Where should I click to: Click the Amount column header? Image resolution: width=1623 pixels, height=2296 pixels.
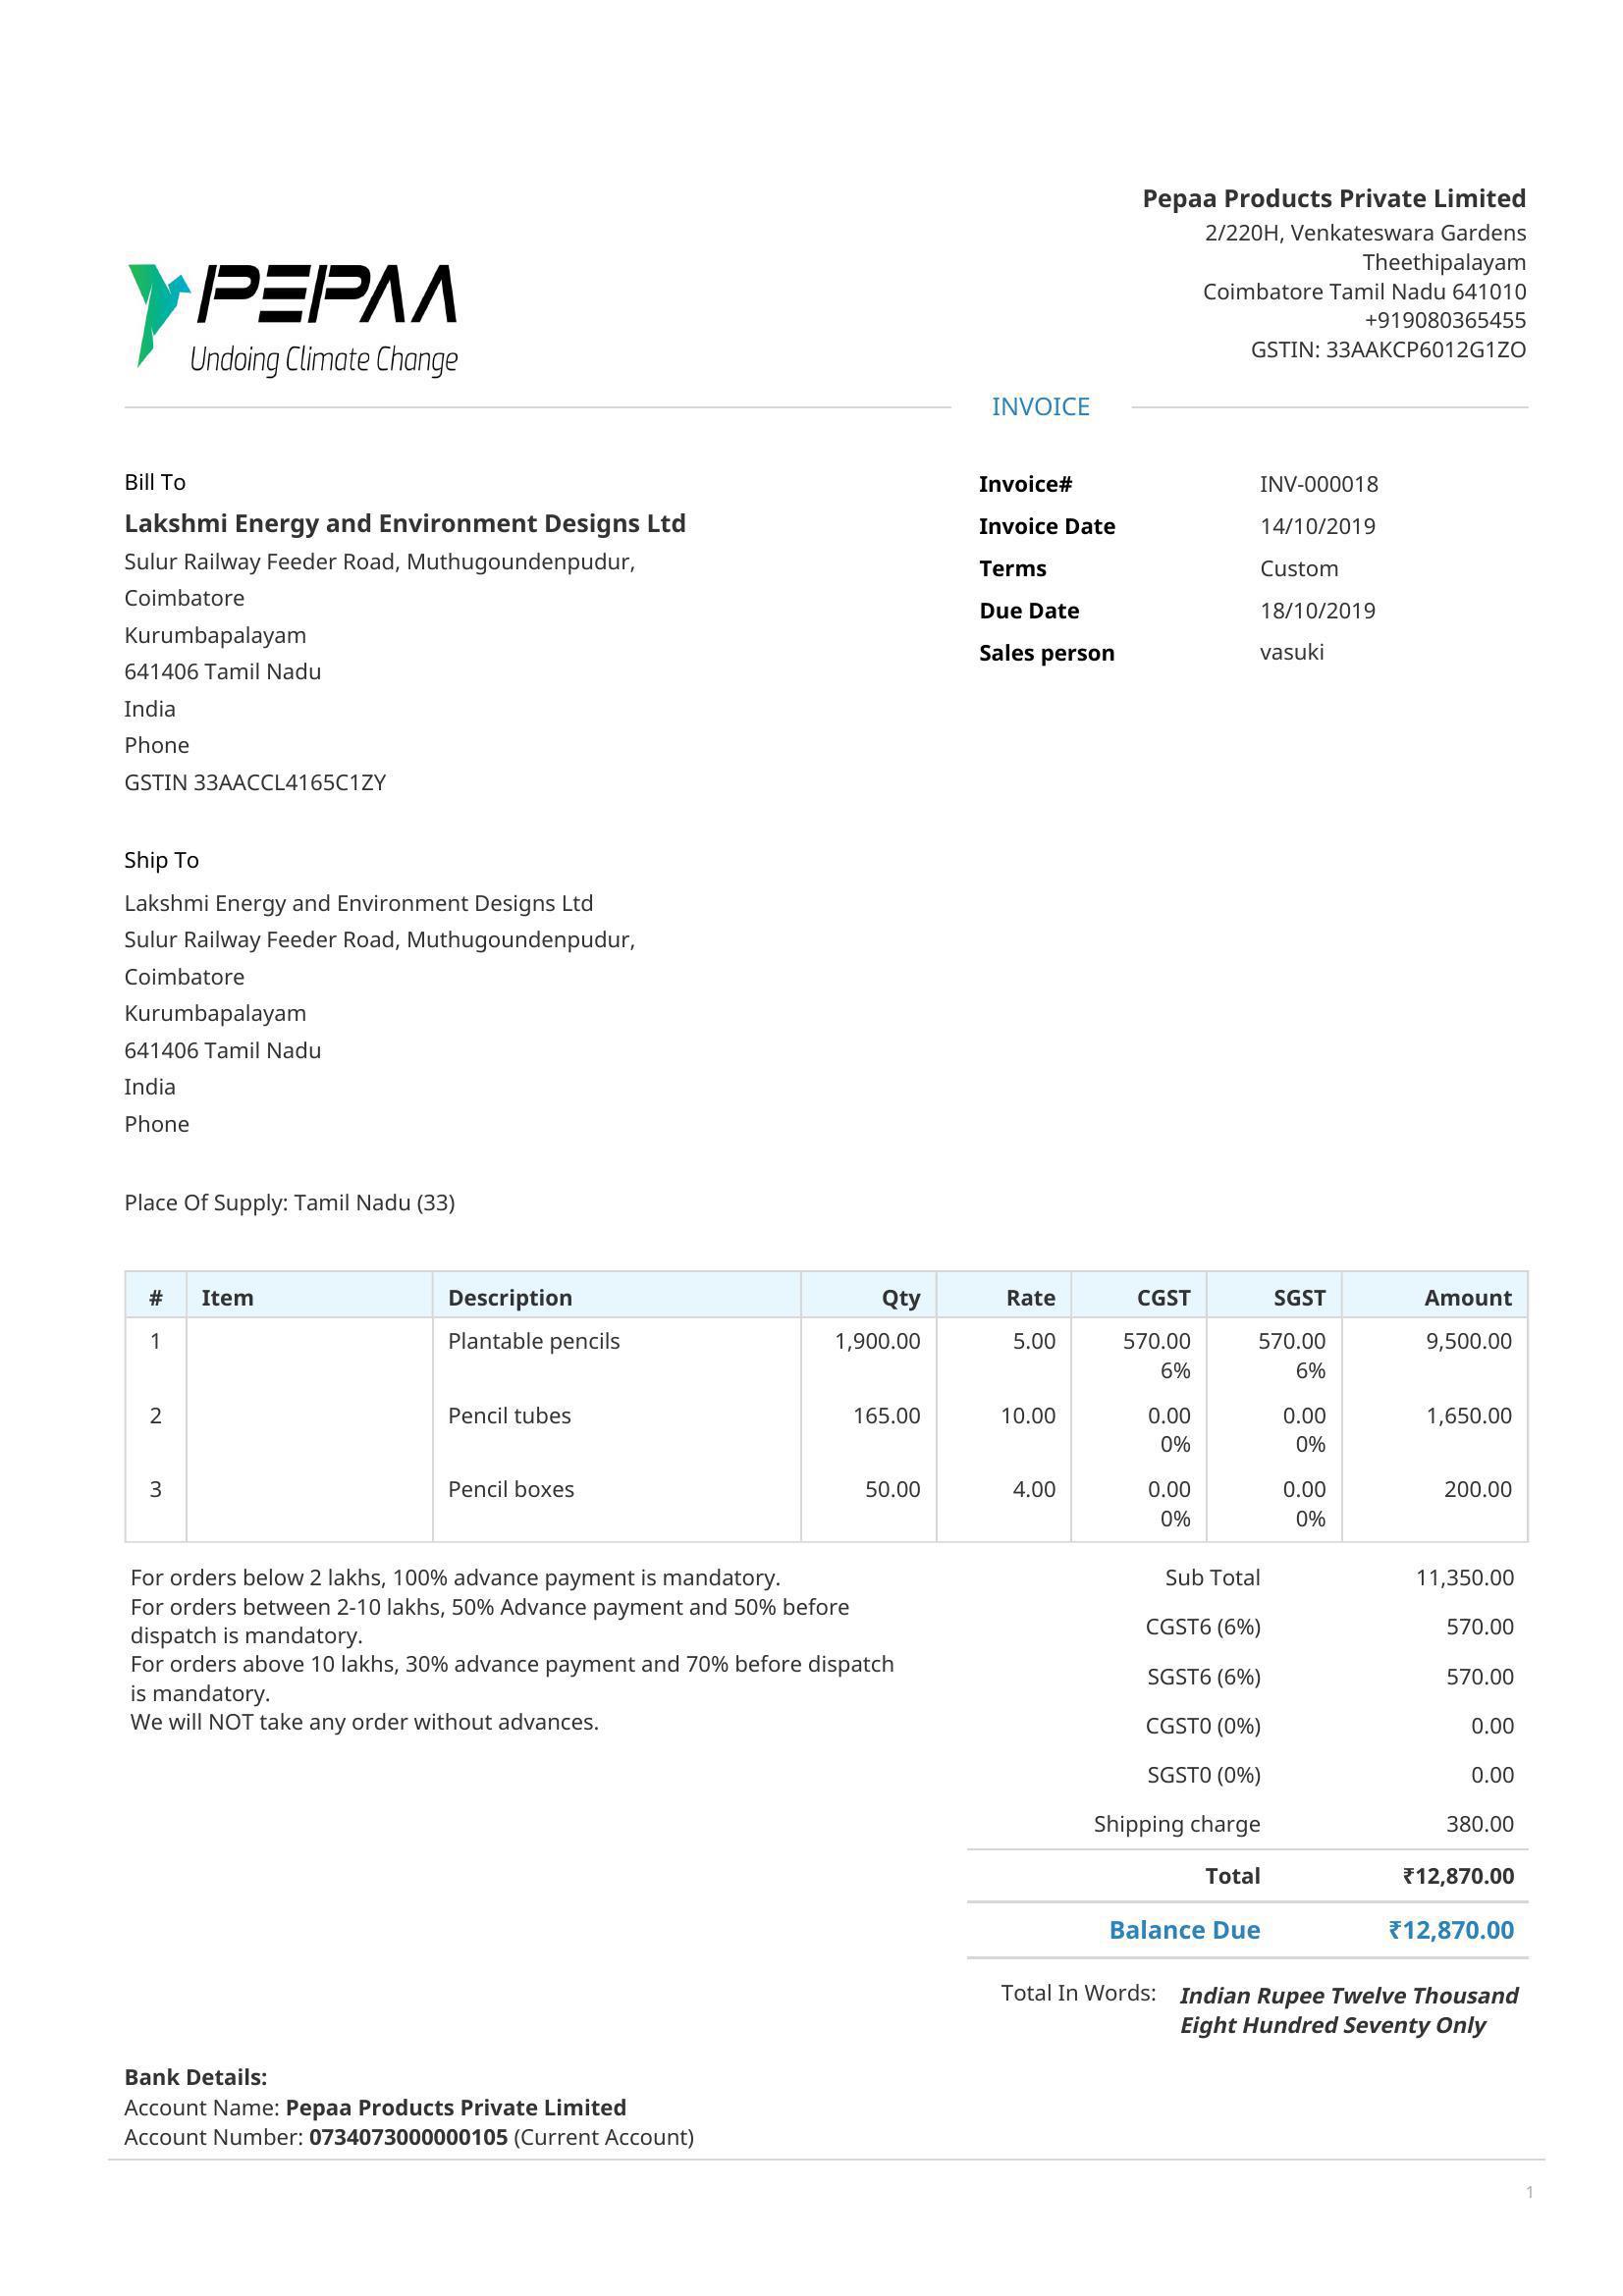(x=1467, y=1297)
